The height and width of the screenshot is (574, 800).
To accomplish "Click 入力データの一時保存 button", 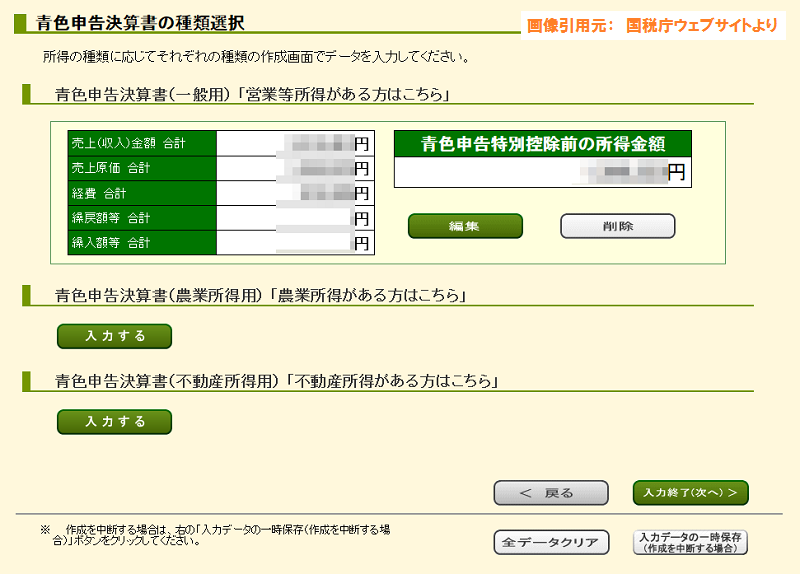I will 691,542.
